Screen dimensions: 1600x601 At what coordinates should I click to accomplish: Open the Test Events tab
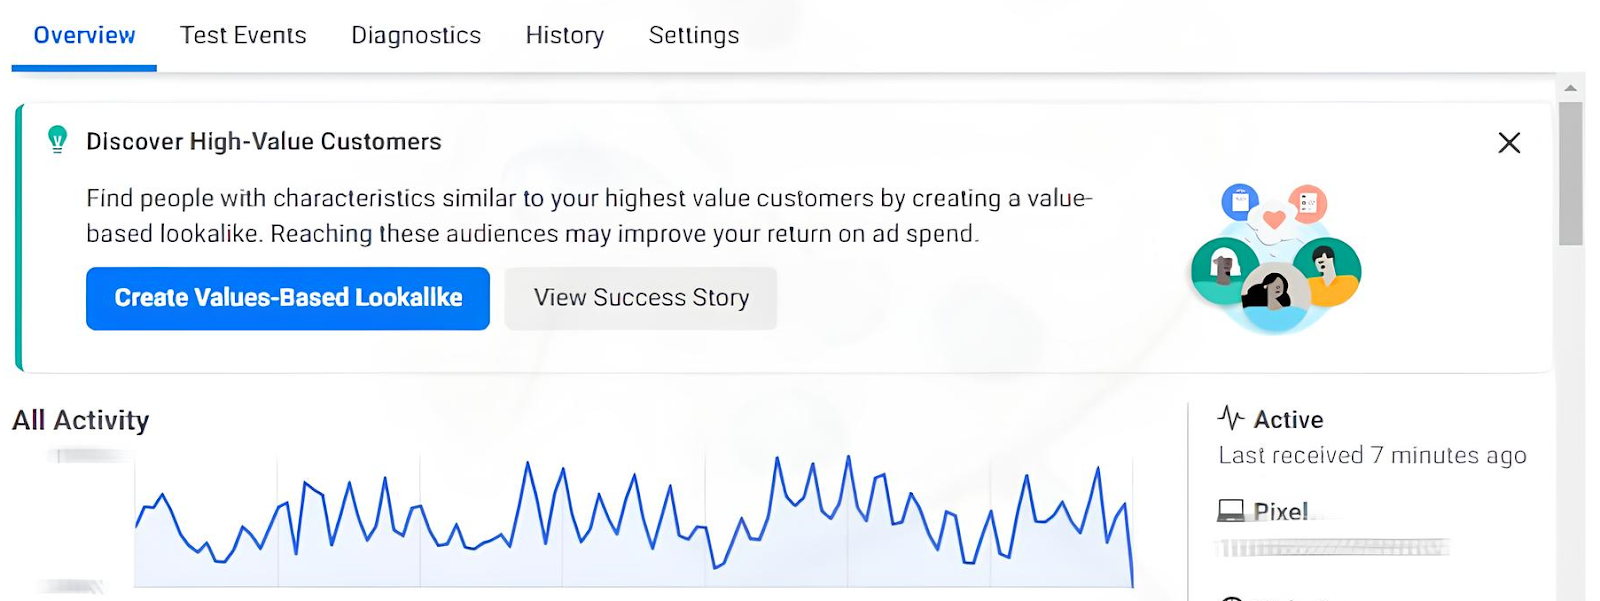pyautogui.click(x=243, y=36)
